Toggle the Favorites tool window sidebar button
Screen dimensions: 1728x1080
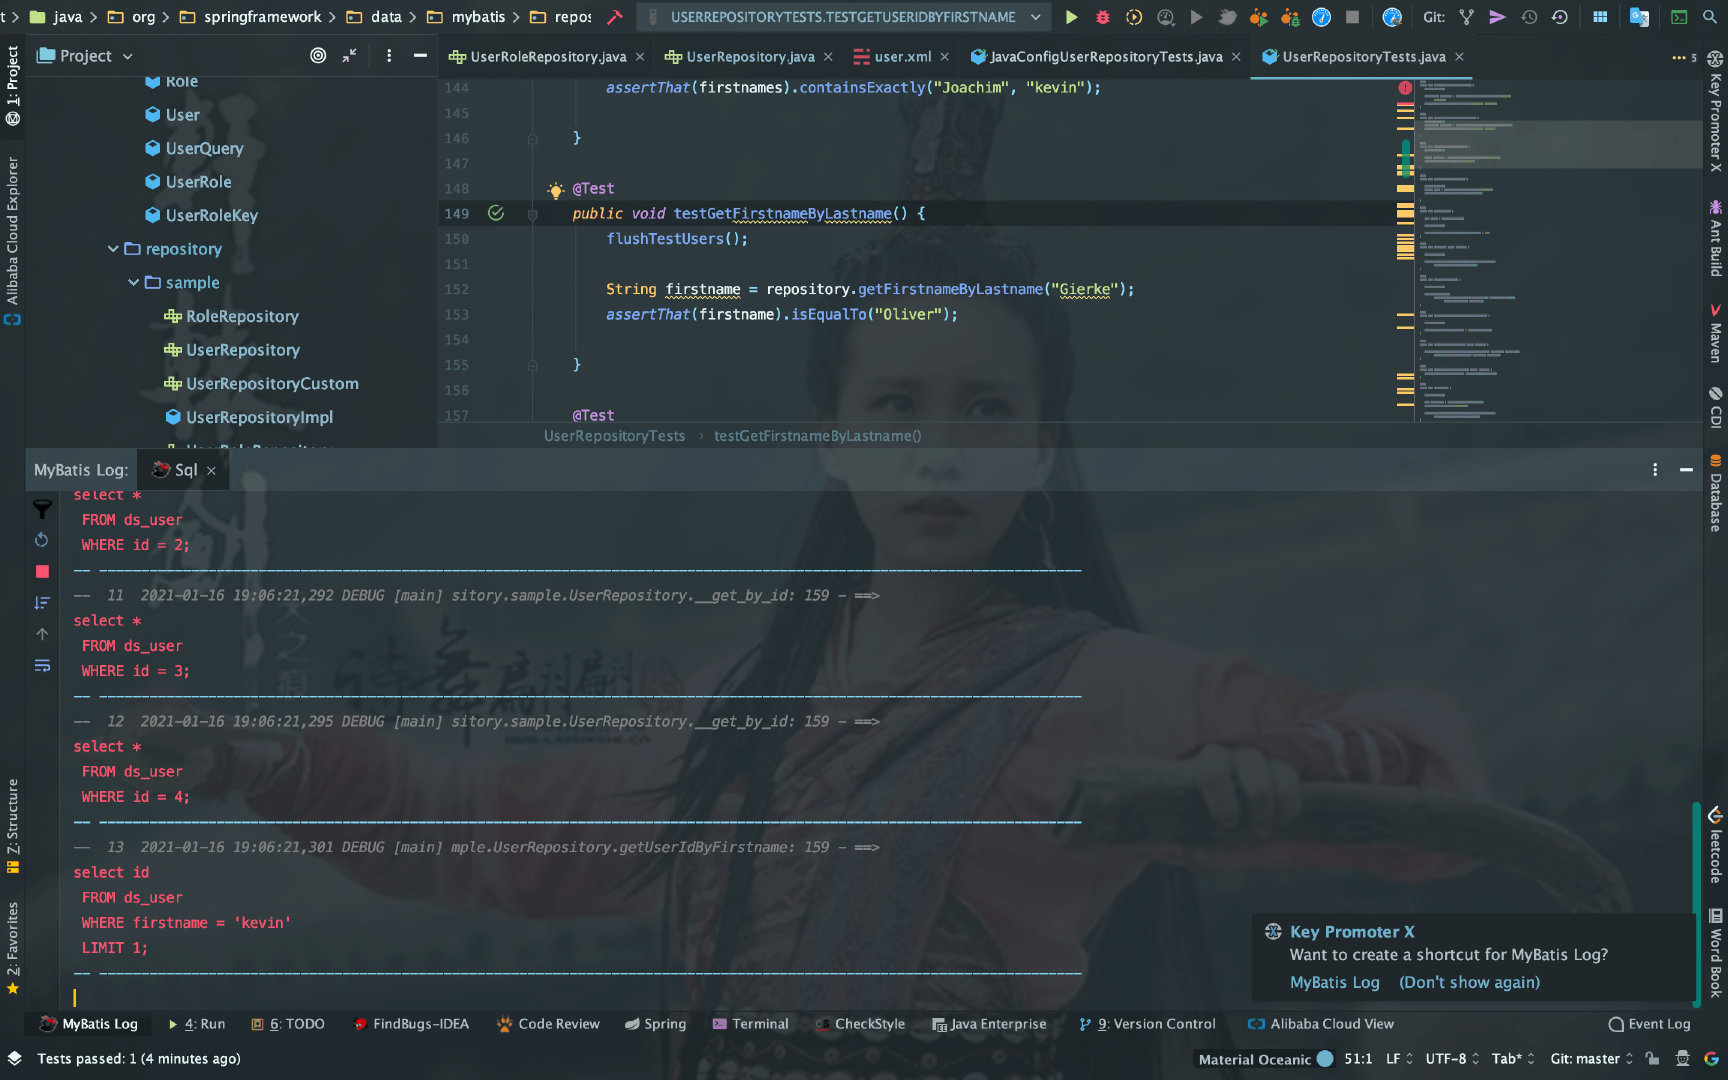pyautogui.click(x=12, y=947)
